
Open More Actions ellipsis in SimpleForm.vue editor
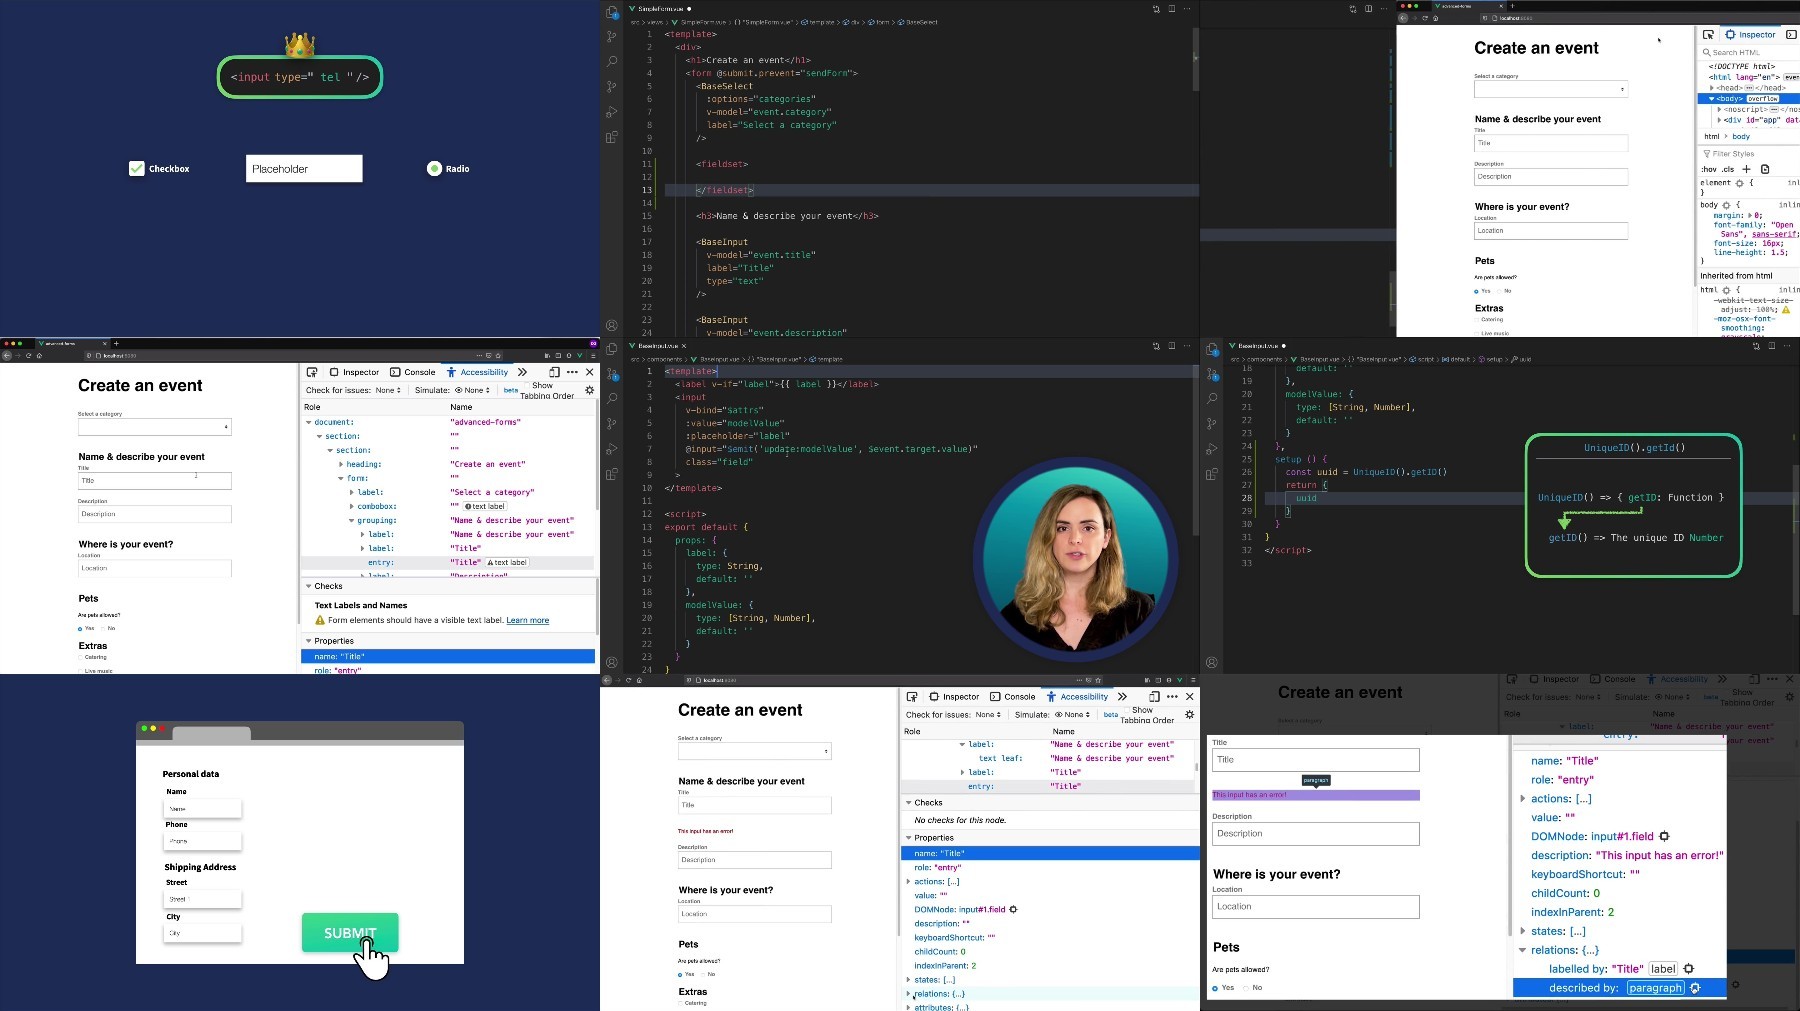pos(1188,9)
